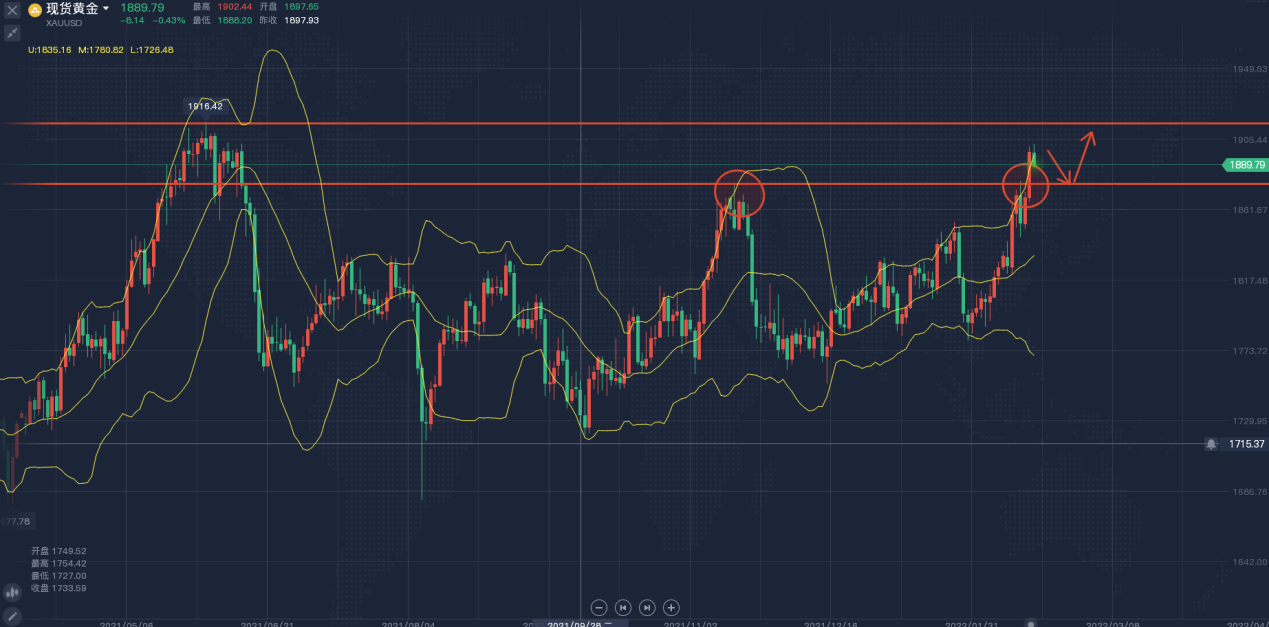Click the time-axis marker dot near 2022/01/31
Viewport: 1269px width, 627px height.
pyautogui.click(x=1032, y=623)
